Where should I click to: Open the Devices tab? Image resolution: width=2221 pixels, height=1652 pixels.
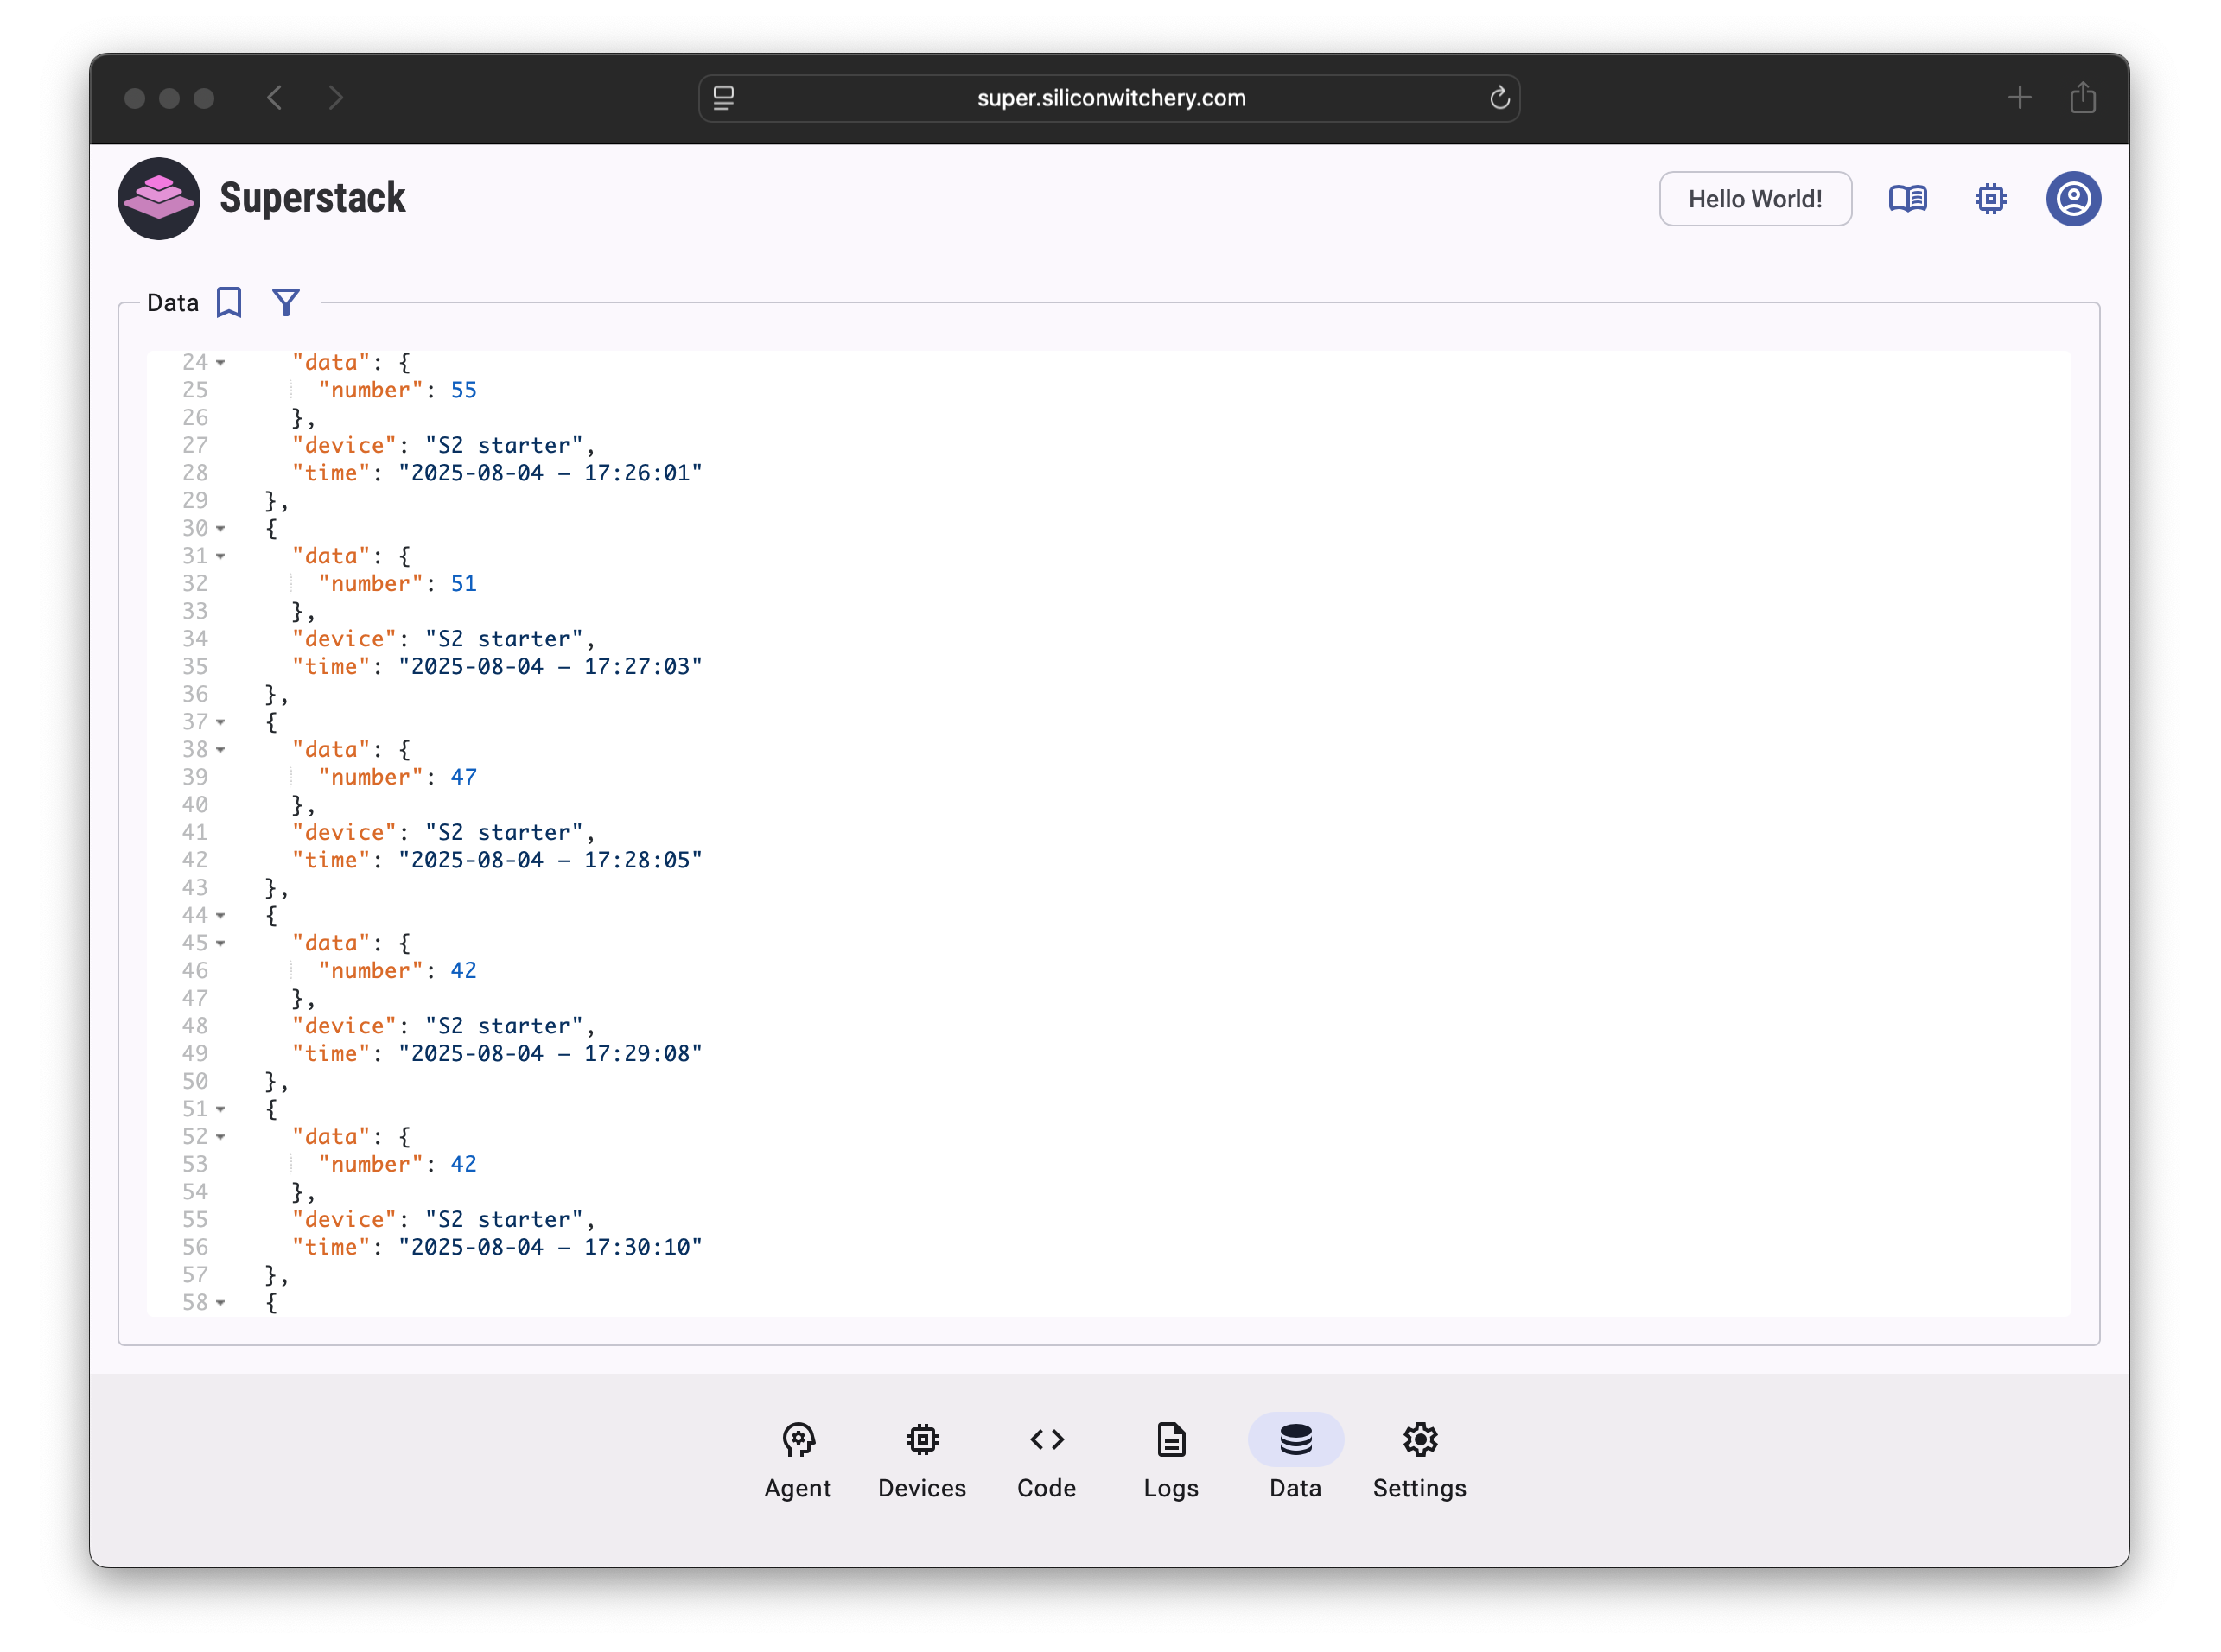click(922, 1460)
